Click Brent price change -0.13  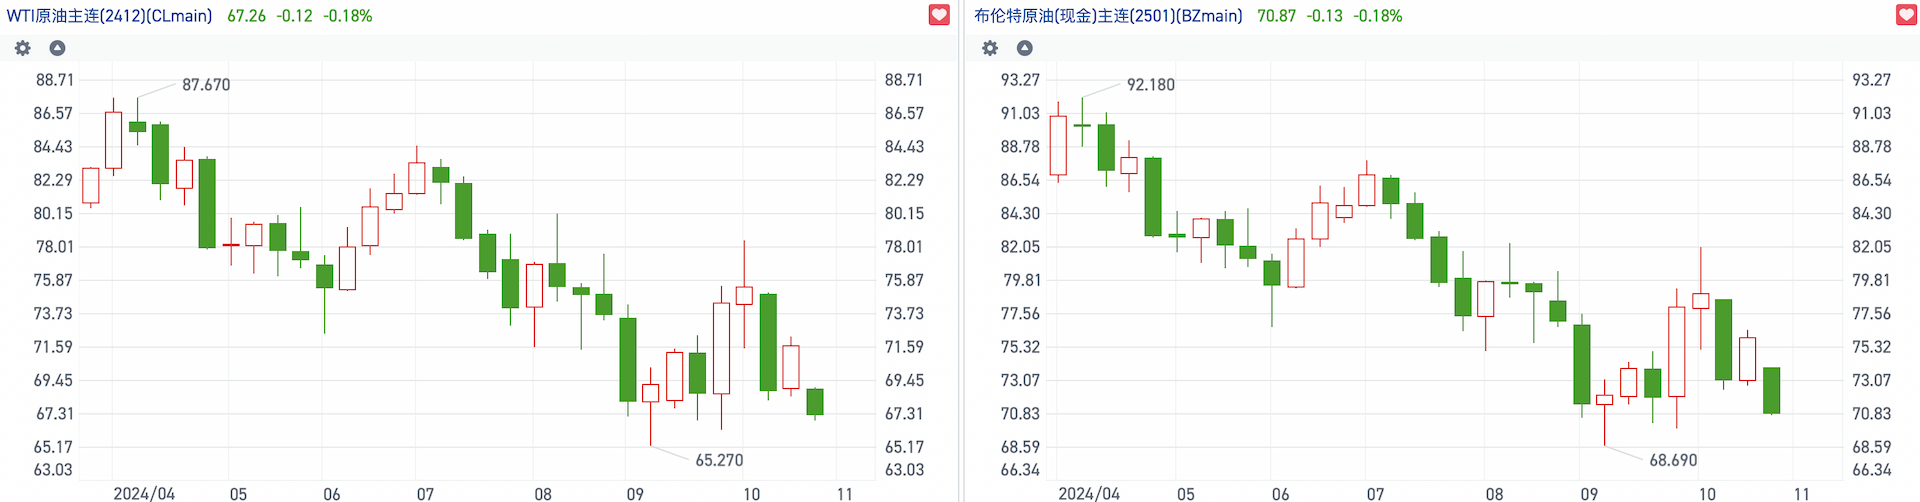click(1324, 16)
